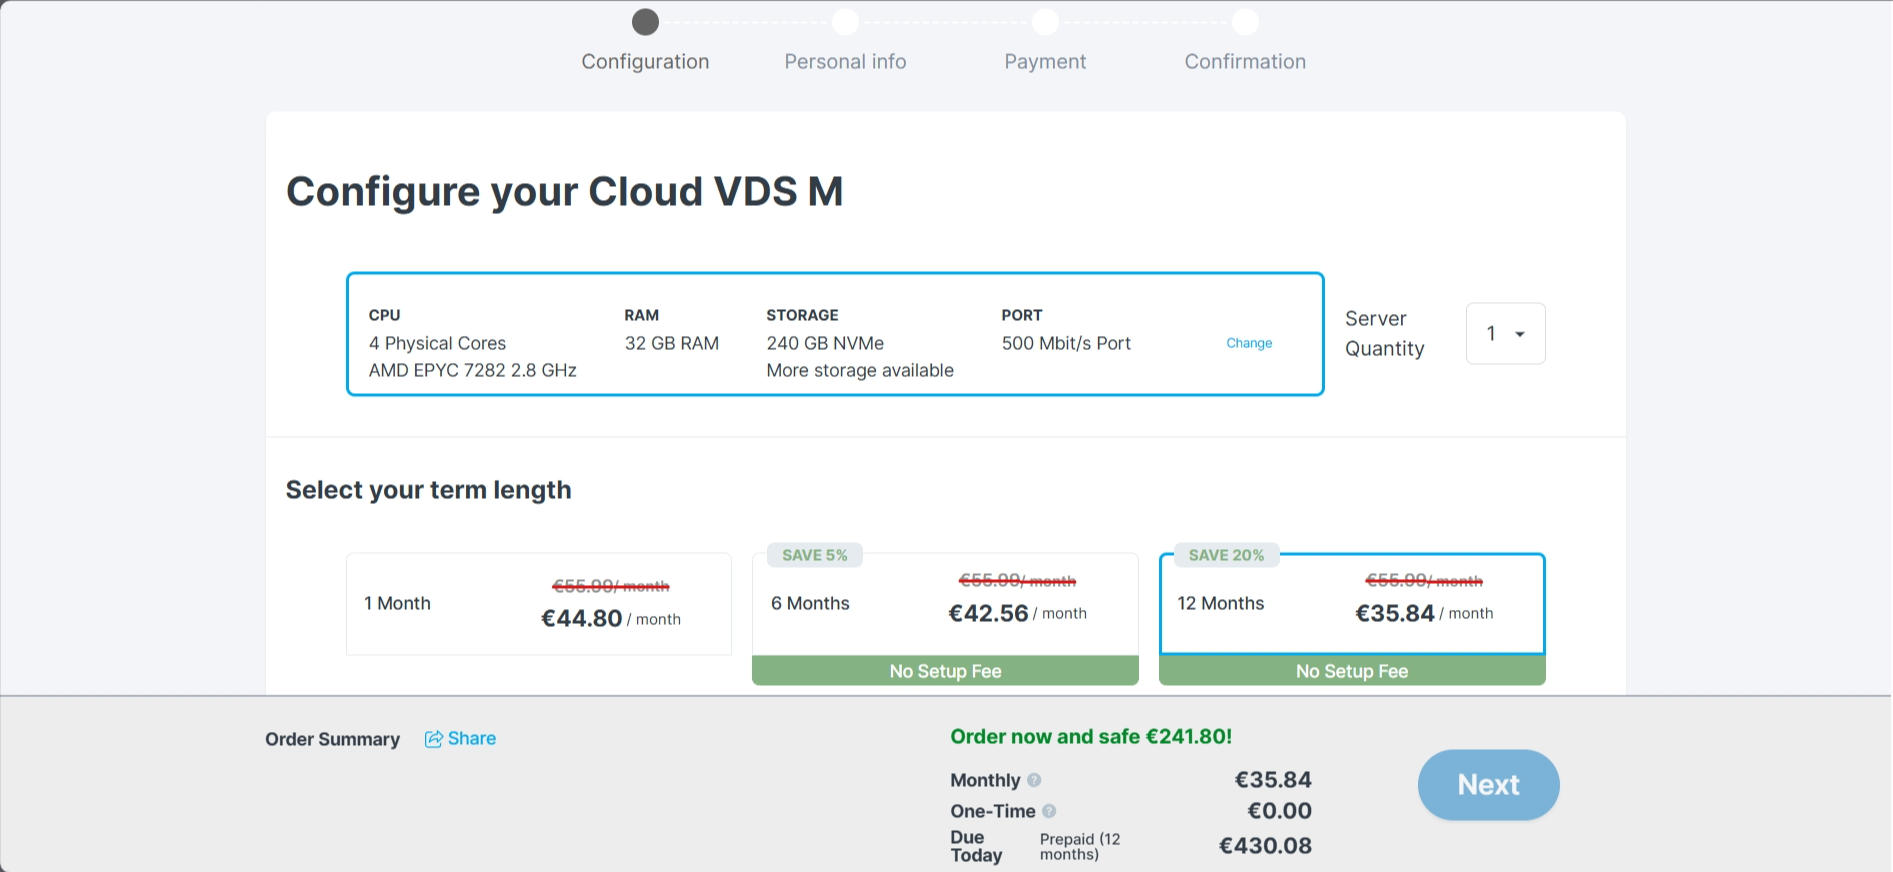
Task: Click the Share link text
Action: (472, 739)
